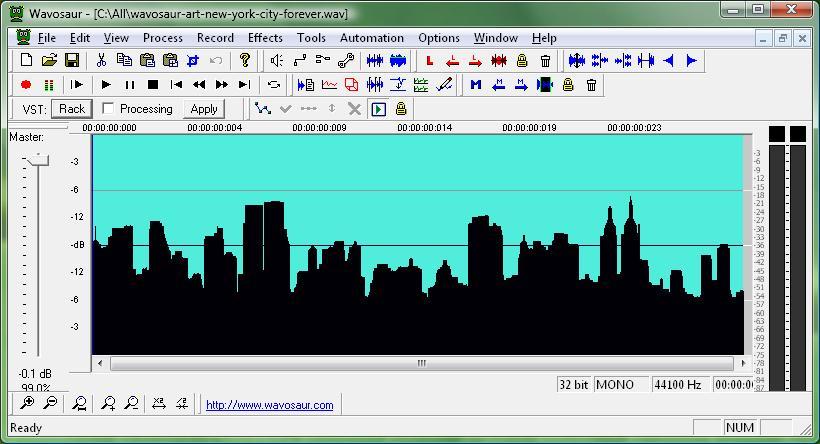Click the MONO status field
Image resolution: width=820 pixels, height=444 pixels.
pos(621,385)
